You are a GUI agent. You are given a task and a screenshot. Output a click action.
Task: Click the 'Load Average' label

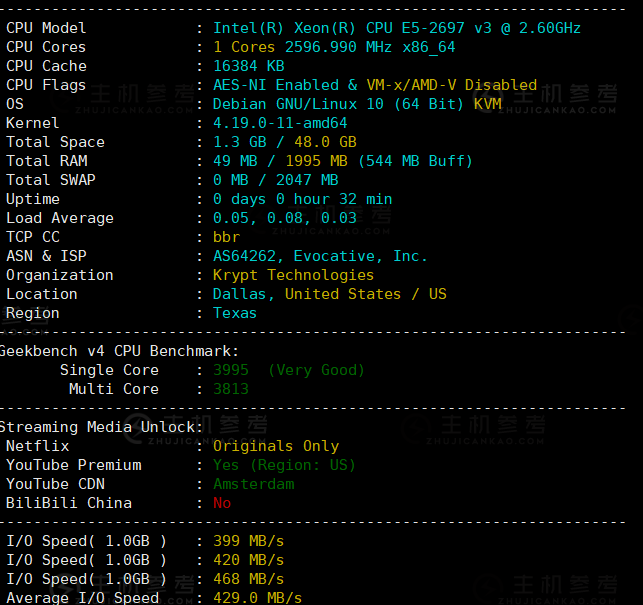coord(60,218)
